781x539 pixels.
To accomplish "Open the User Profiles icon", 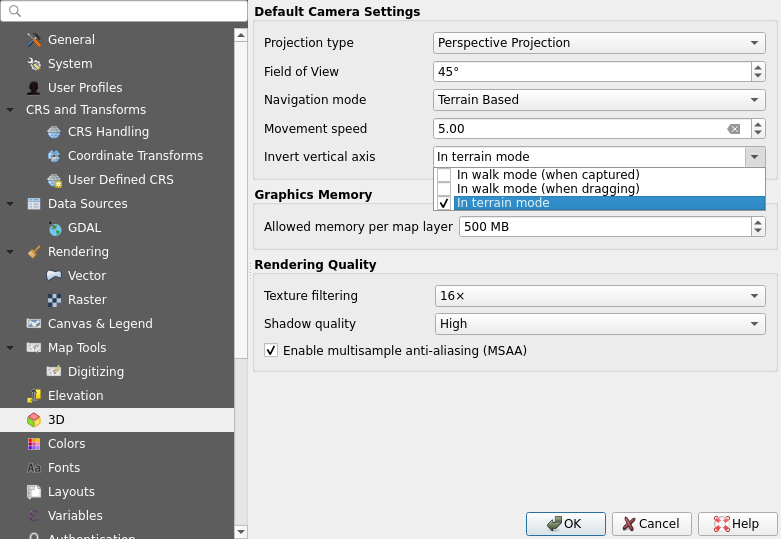I will coord(34,88).
